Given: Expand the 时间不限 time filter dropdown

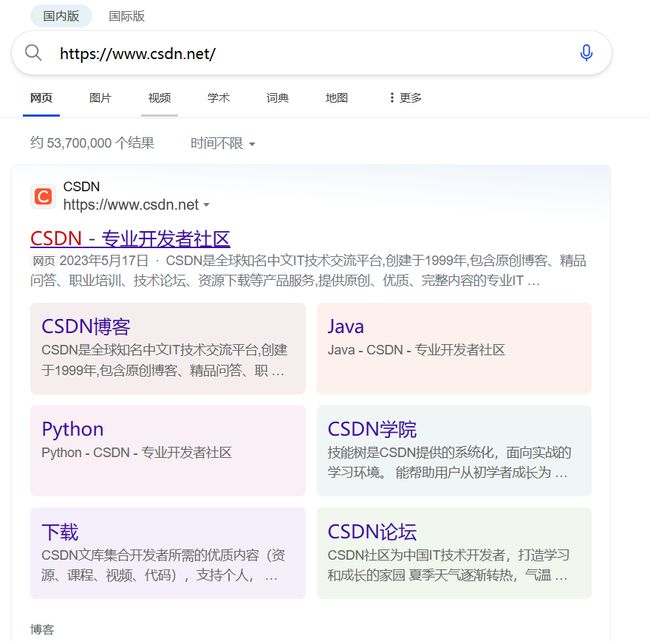Looking at the screenshot, I should tap(223, 143).
